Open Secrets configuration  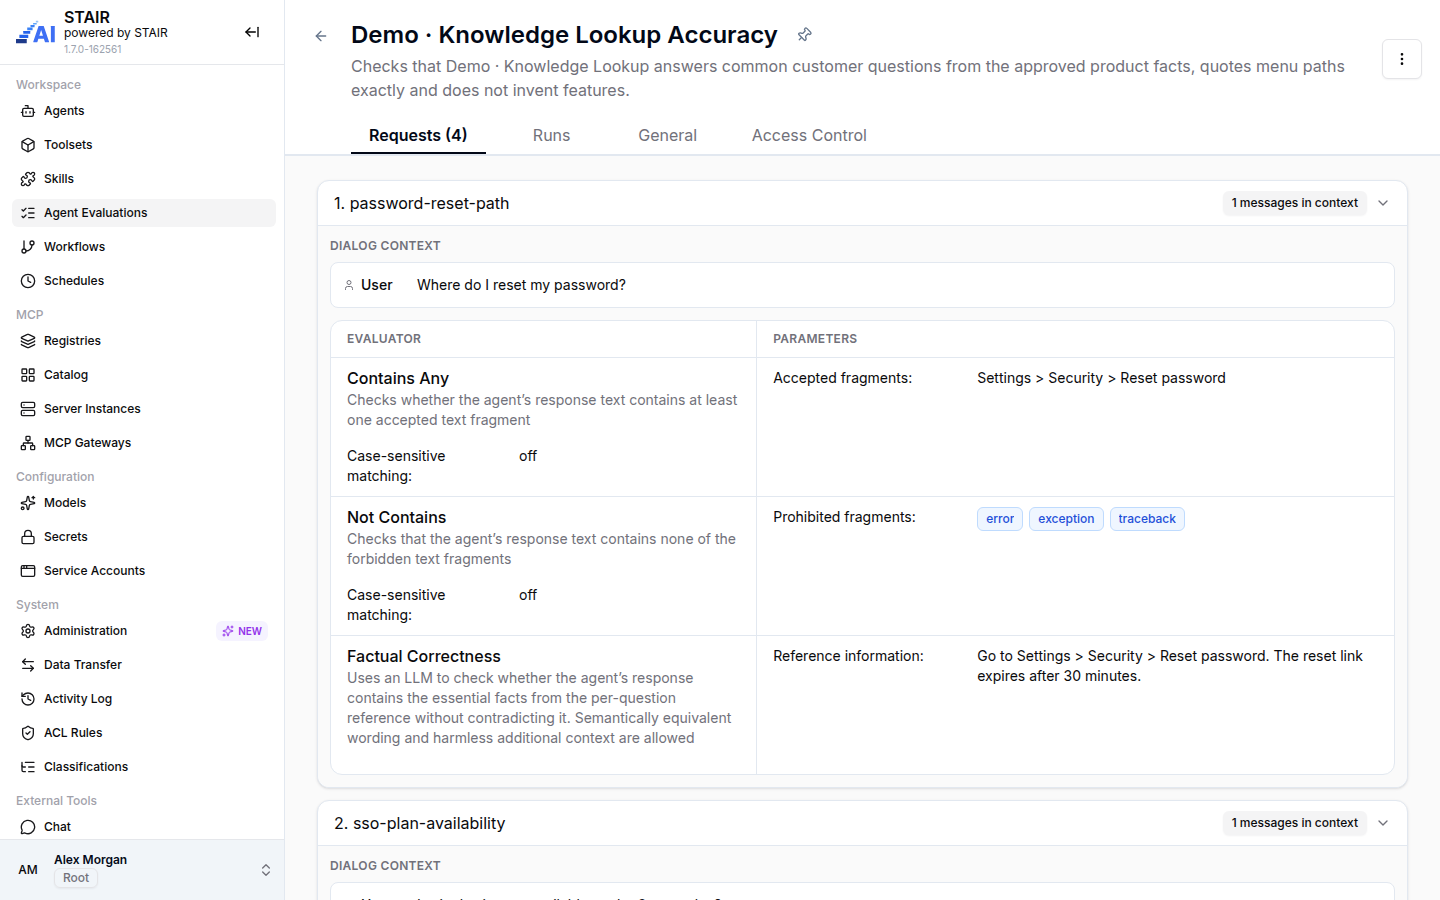(144, 537)
